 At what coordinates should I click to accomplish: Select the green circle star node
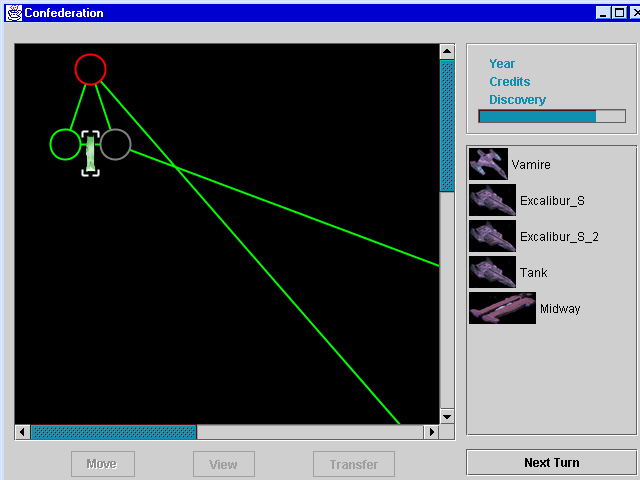coord(64,144)
